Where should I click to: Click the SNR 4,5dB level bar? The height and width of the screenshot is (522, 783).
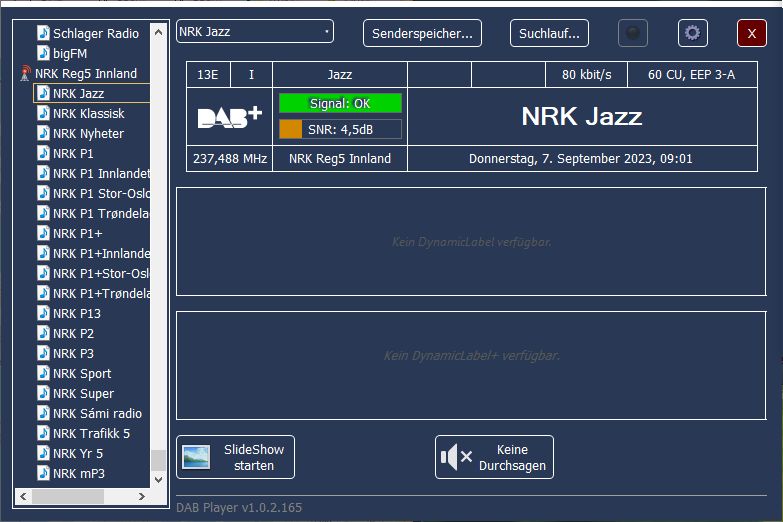[340, 129]
